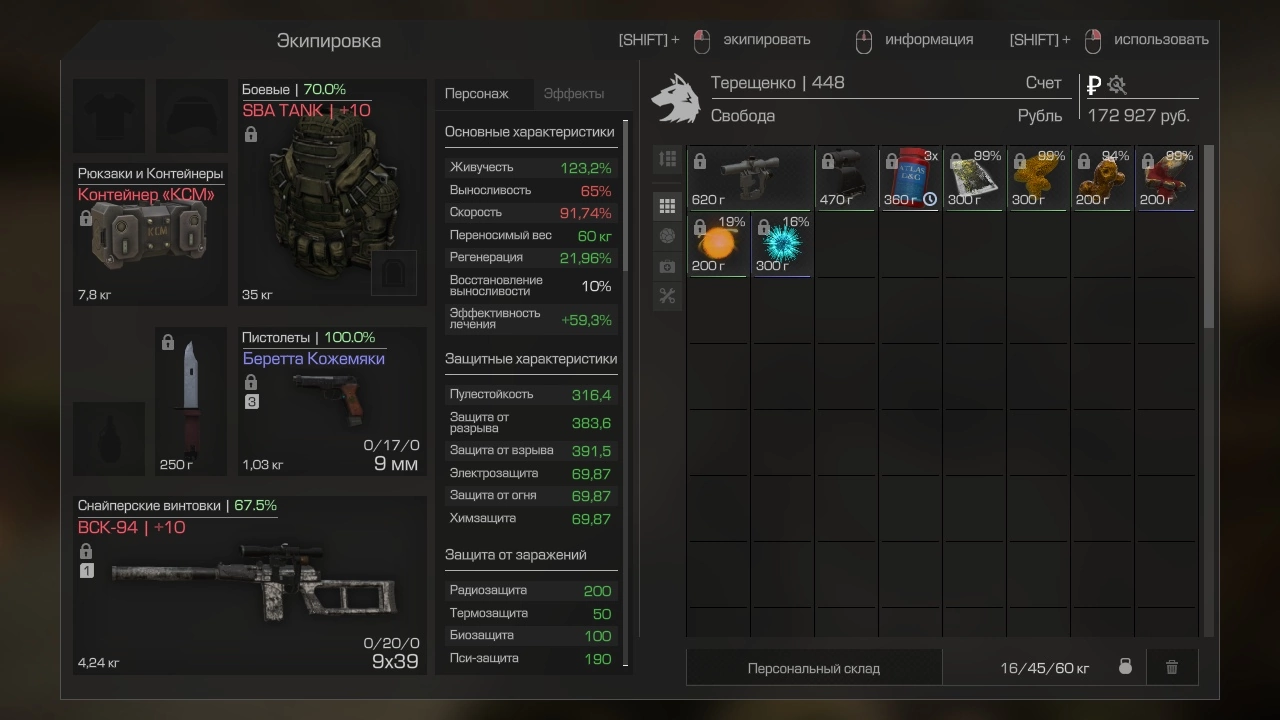
Task: Click the trash bin delete icon
Action: pyautogui.click(x=1172, y=667)
